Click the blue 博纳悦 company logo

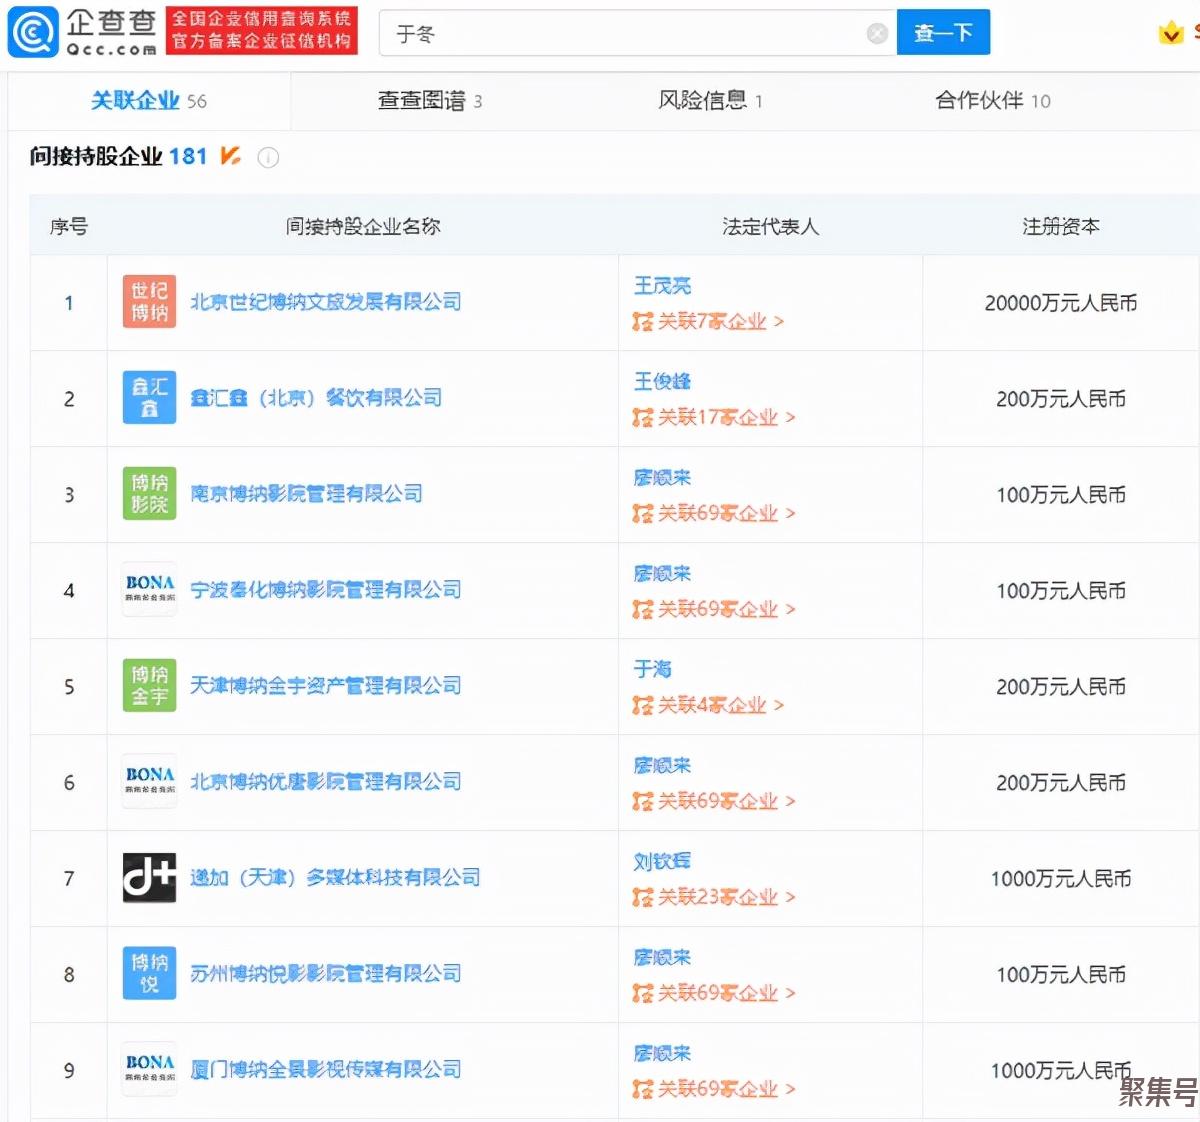[x=149, y=974]
